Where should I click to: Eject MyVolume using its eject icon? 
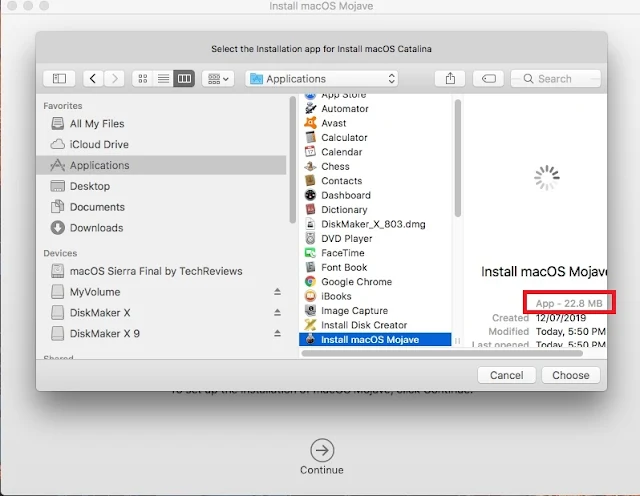[277, 292]
